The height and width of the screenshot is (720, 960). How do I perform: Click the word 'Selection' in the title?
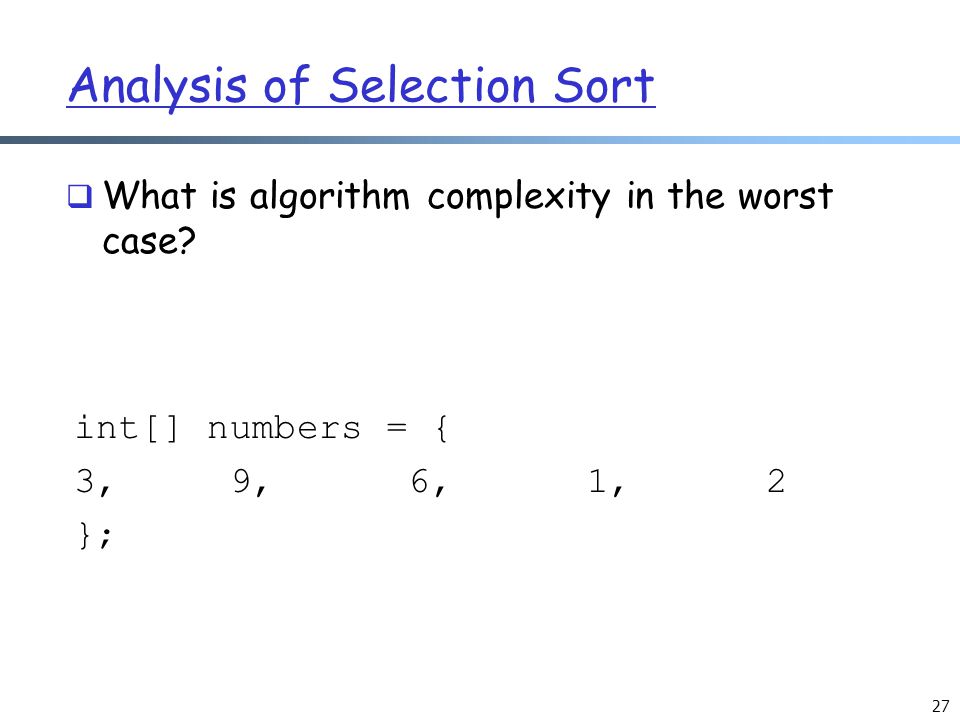(432, 85)
